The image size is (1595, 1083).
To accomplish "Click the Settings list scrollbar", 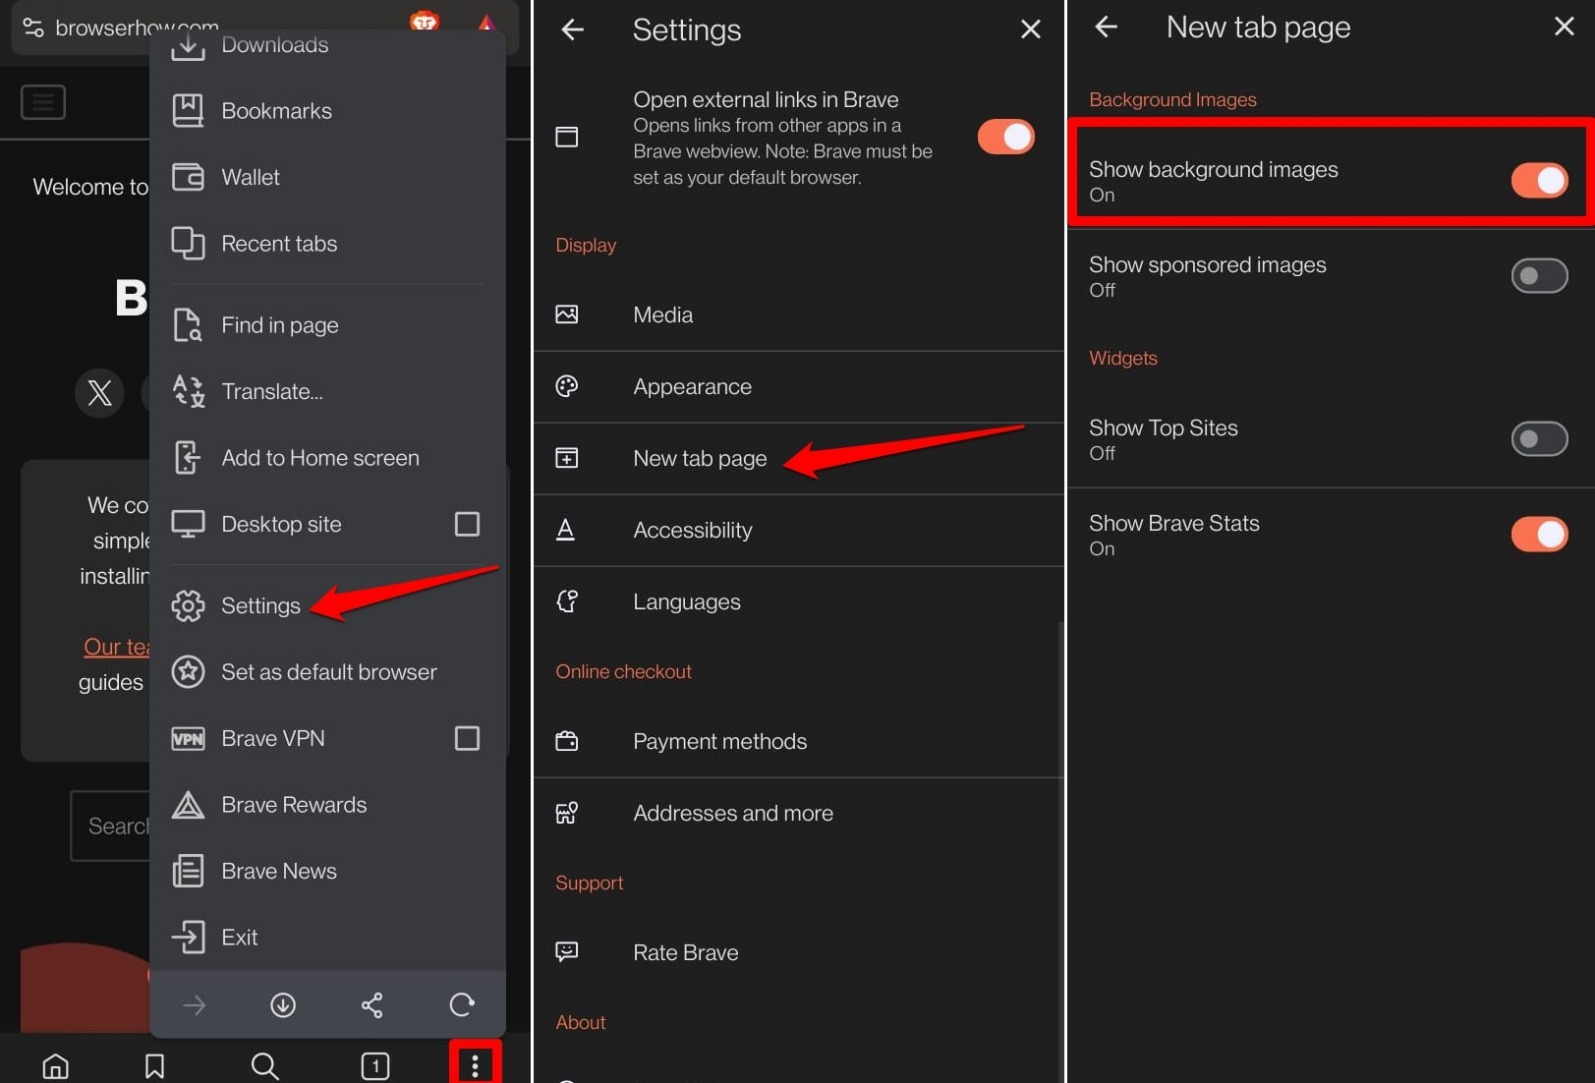I will coord(1061,850).
